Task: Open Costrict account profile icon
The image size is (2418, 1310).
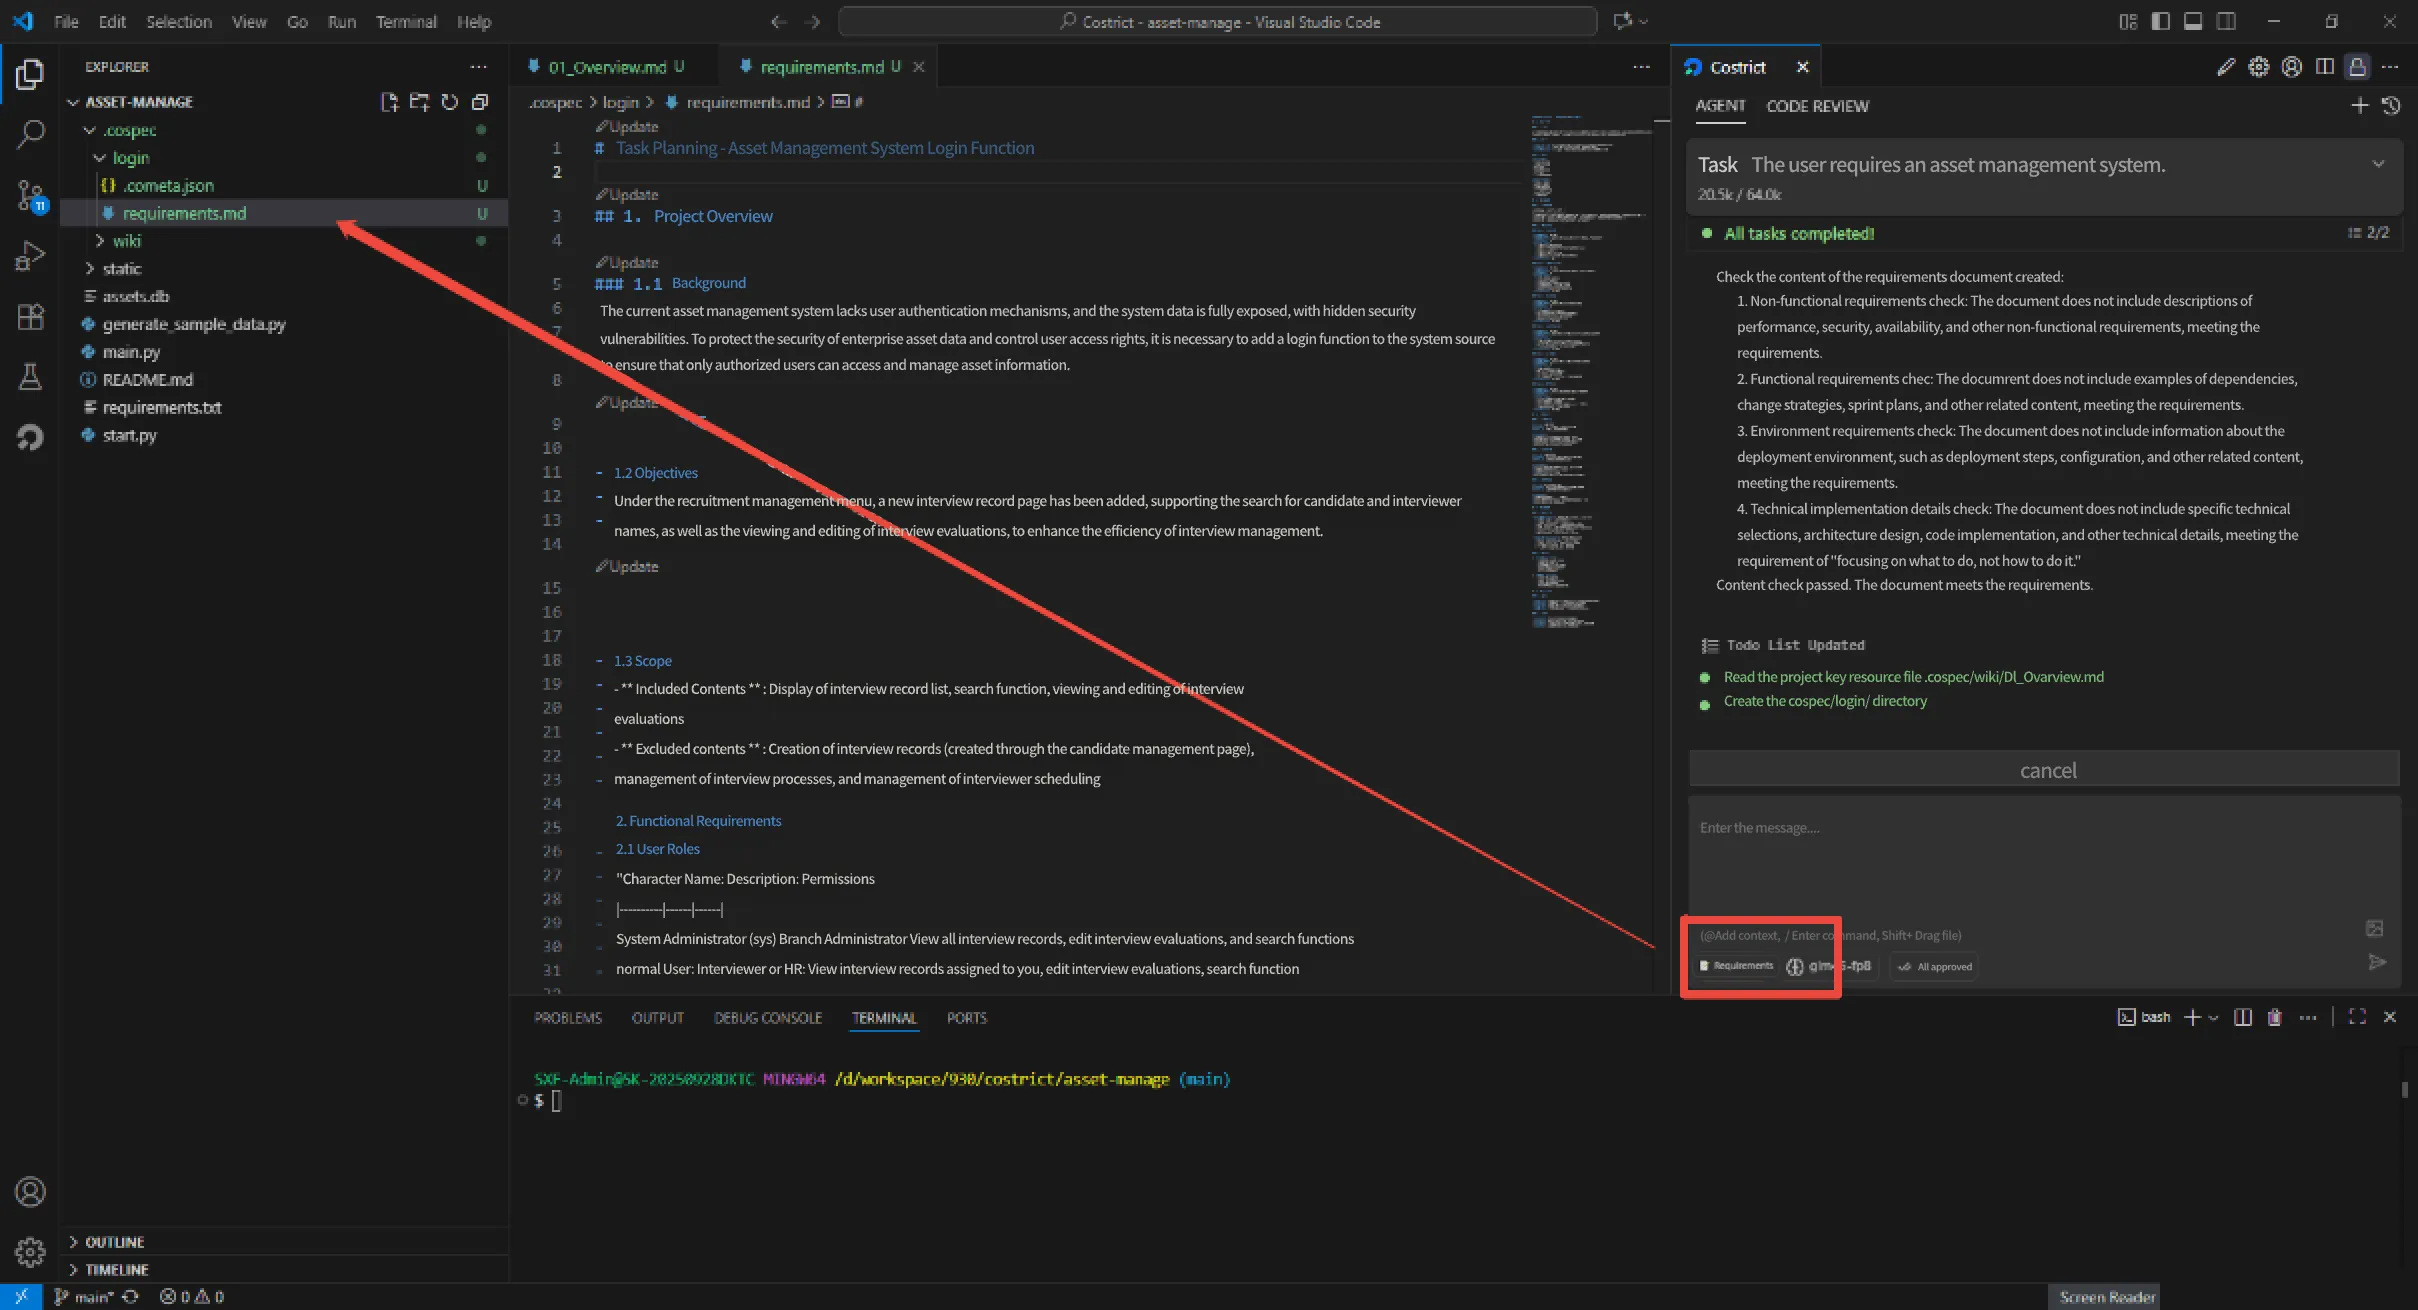Action: [2292, 67]
